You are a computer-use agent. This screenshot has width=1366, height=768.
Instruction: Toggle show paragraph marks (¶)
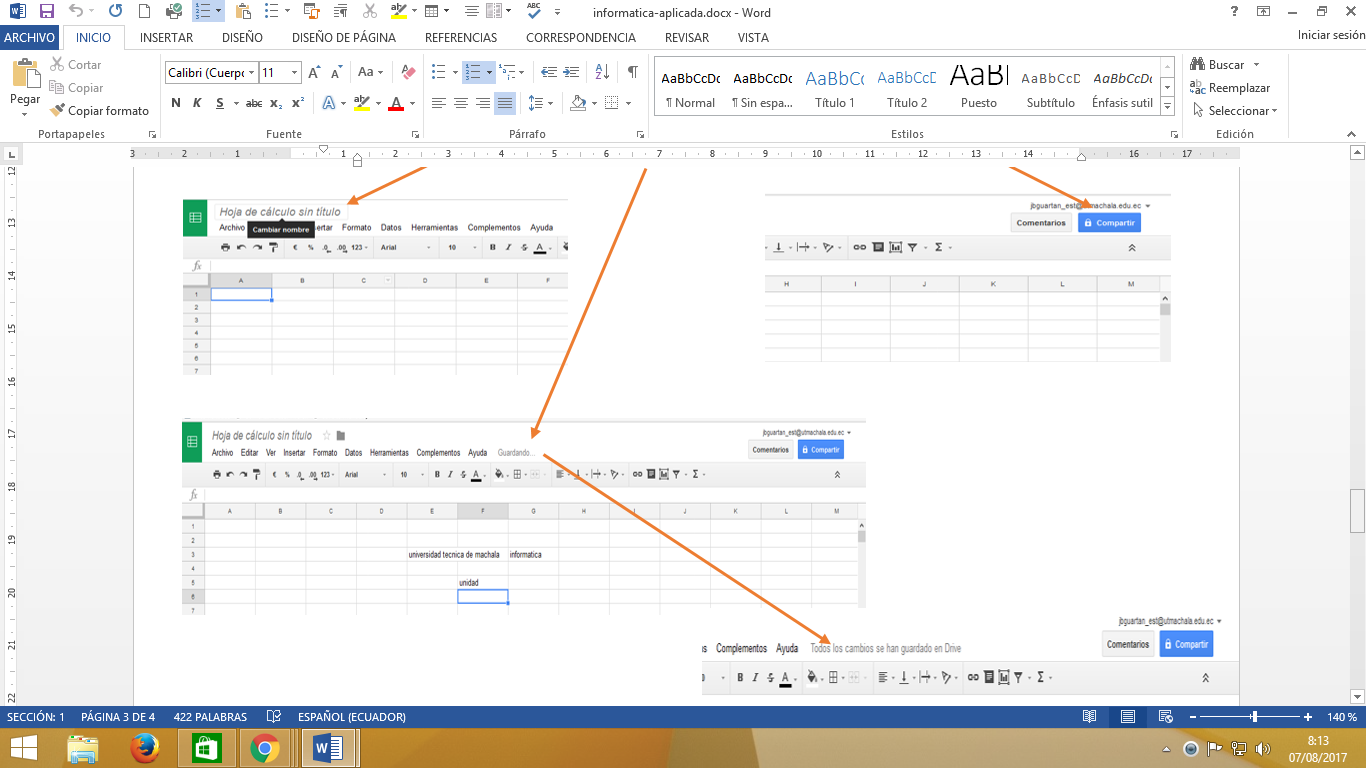[632, 72]
